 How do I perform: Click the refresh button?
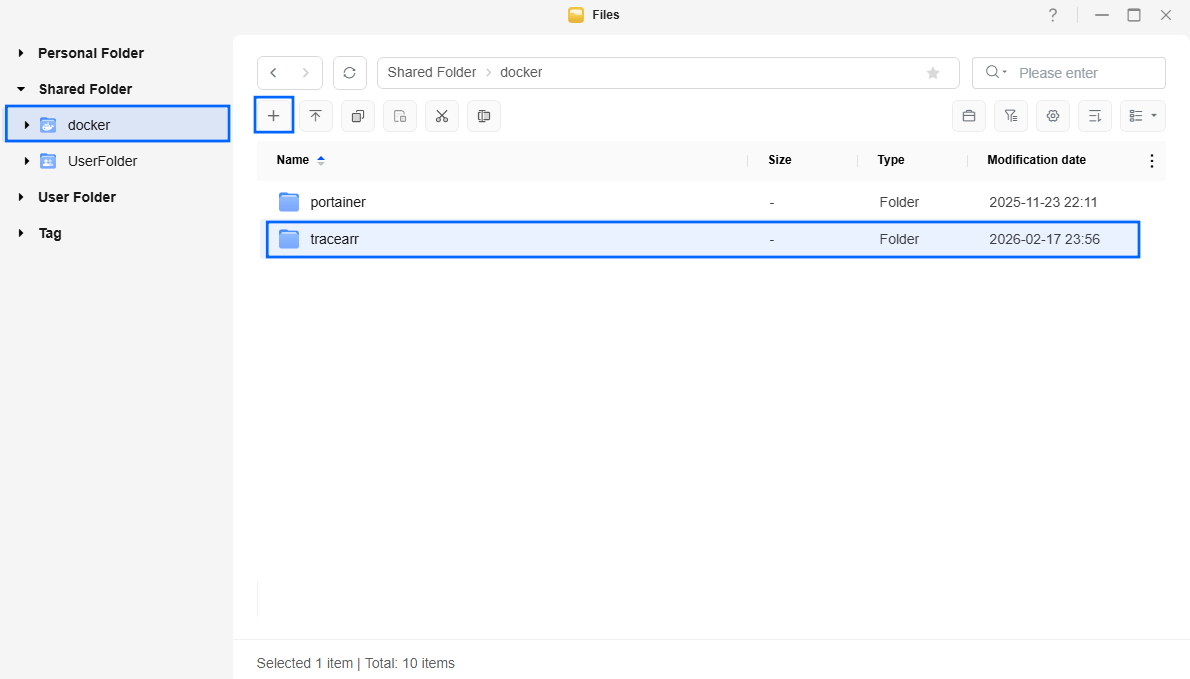(x=349, y=73)
